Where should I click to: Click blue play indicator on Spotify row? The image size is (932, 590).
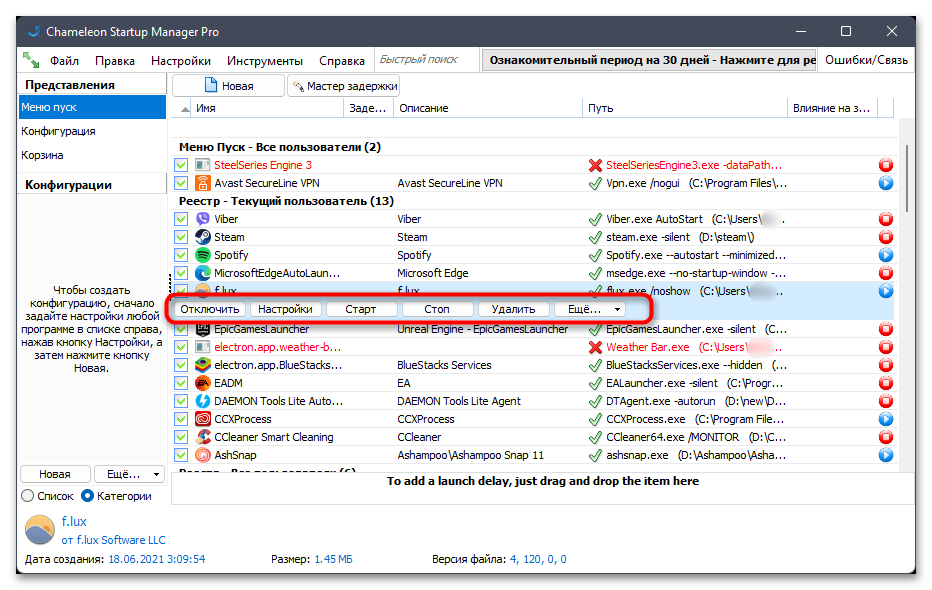tap(886, 255)
